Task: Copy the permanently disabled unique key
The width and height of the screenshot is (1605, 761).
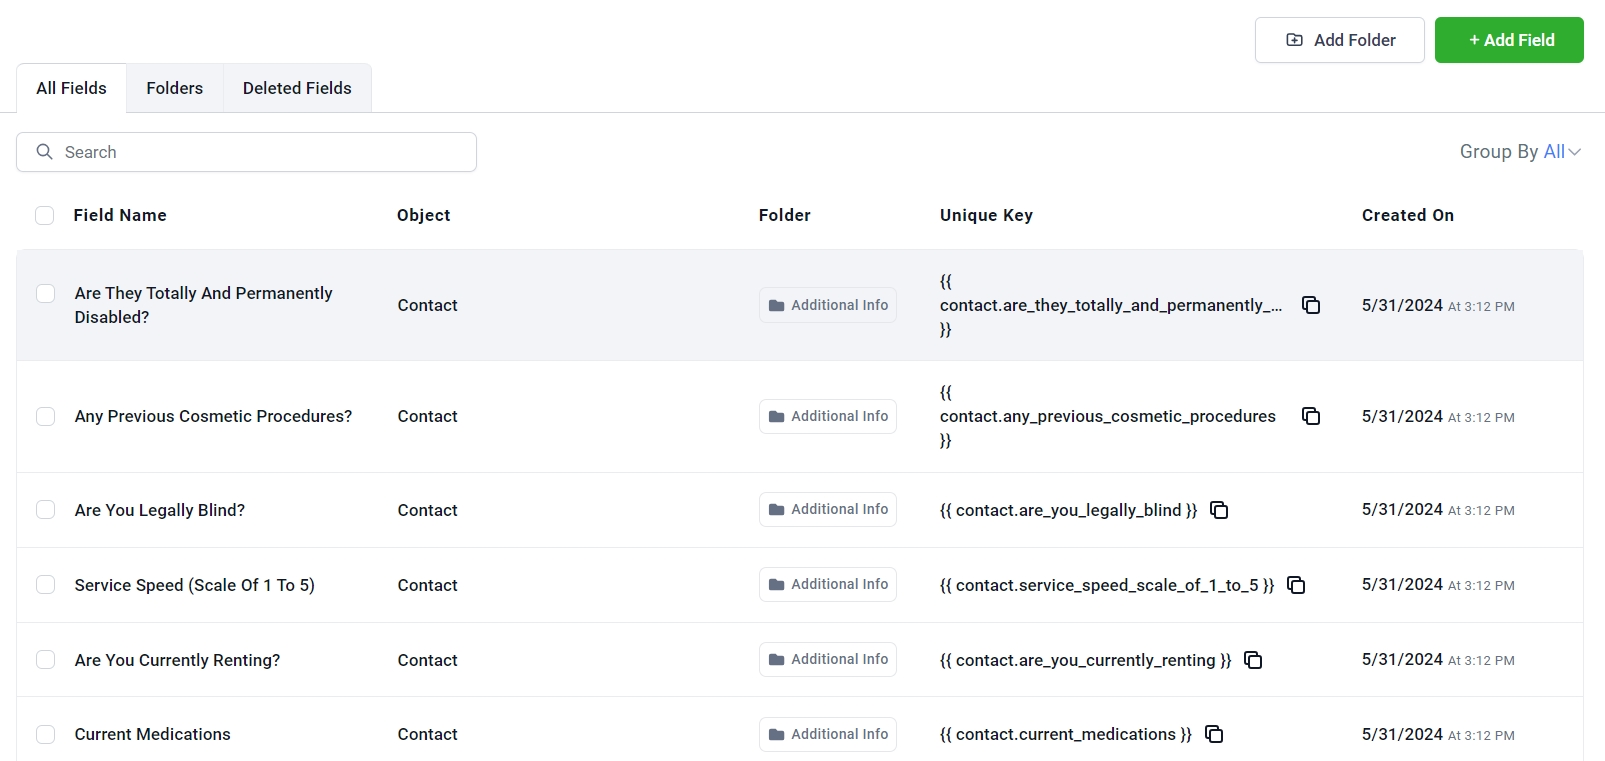Action: [1311, 305]
